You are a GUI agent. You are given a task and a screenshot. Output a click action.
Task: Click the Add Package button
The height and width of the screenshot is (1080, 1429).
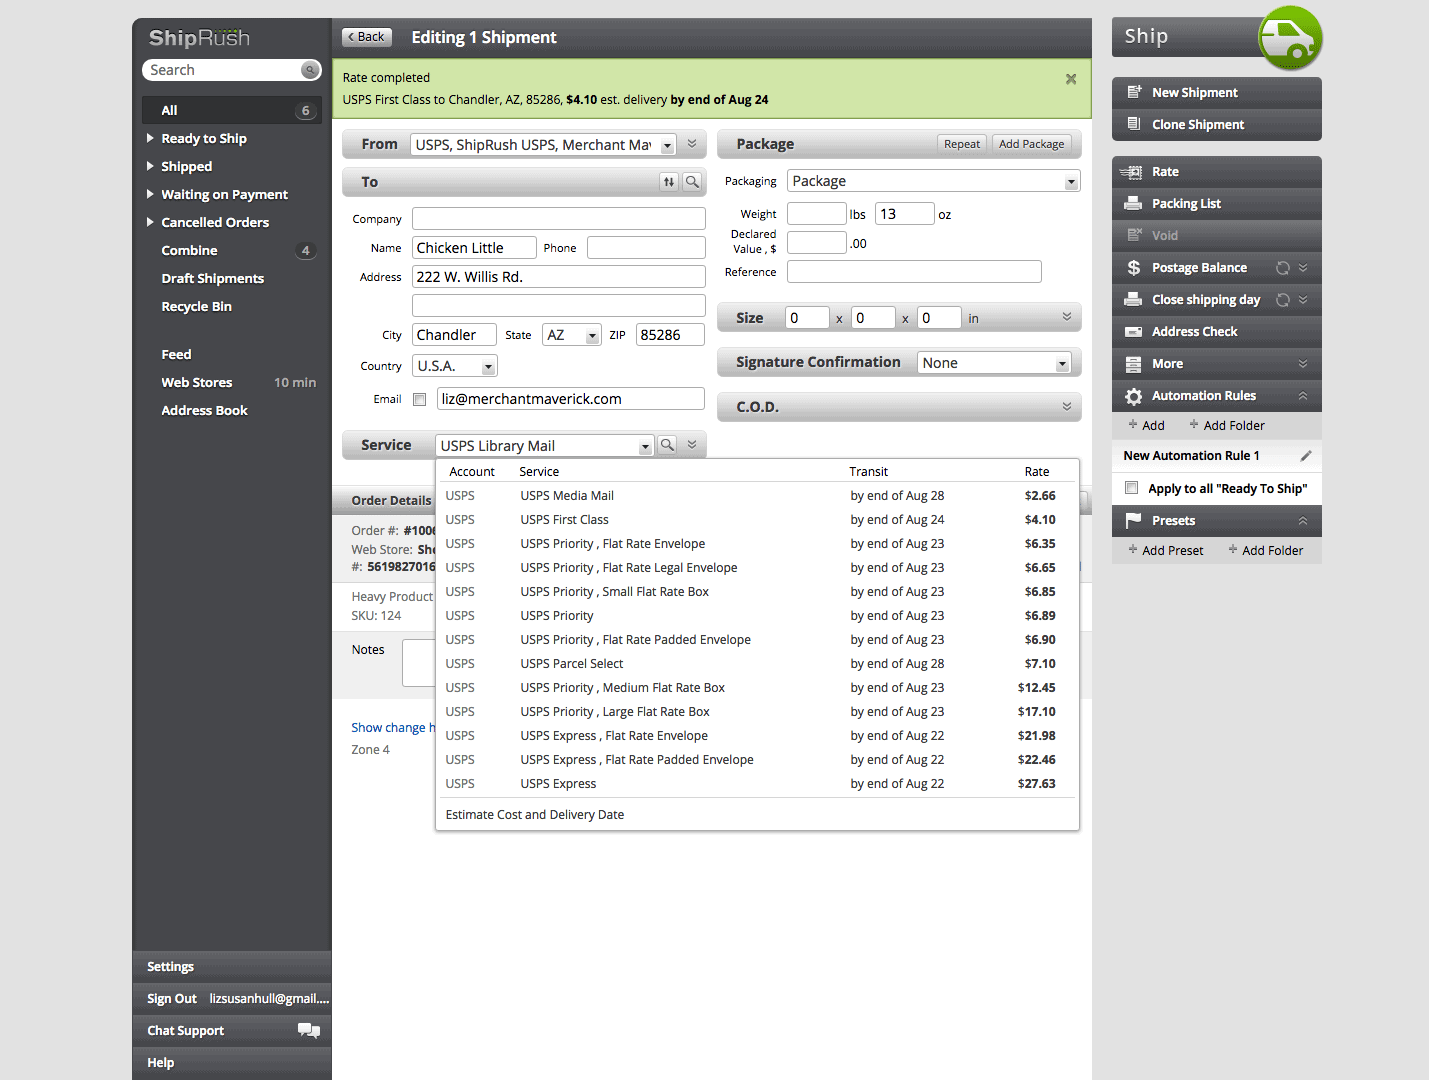1031,144
